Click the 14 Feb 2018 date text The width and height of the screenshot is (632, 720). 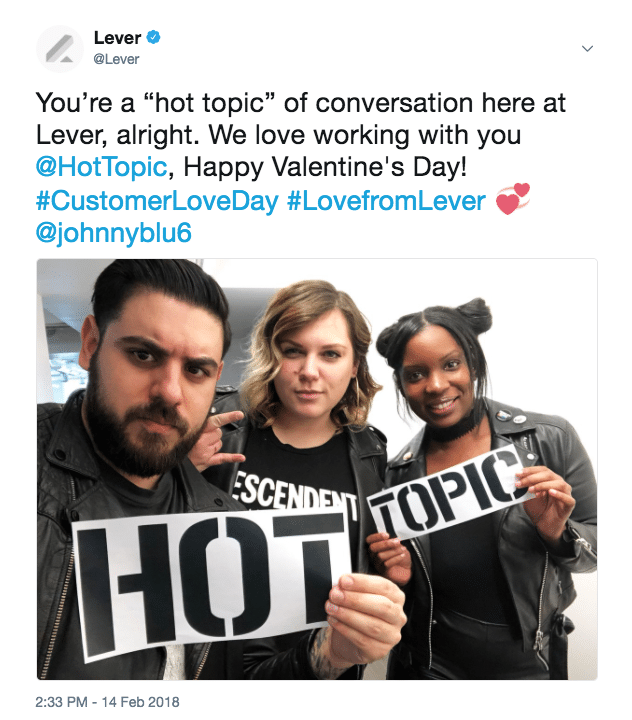pyautogui.click(x=141, y=702)
